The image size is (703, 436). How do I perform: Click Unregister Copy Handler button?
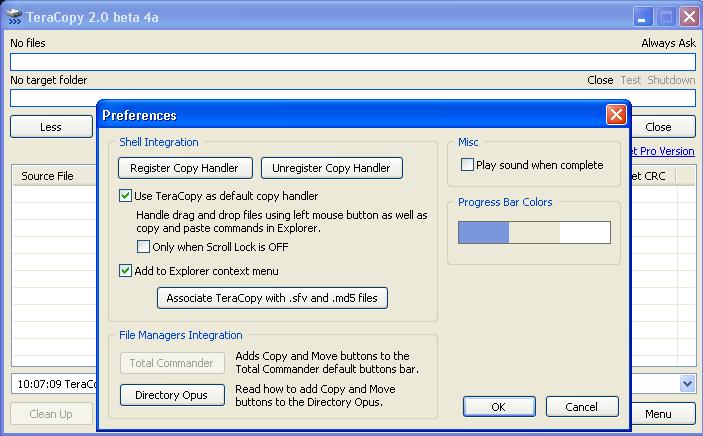(331, 168)
